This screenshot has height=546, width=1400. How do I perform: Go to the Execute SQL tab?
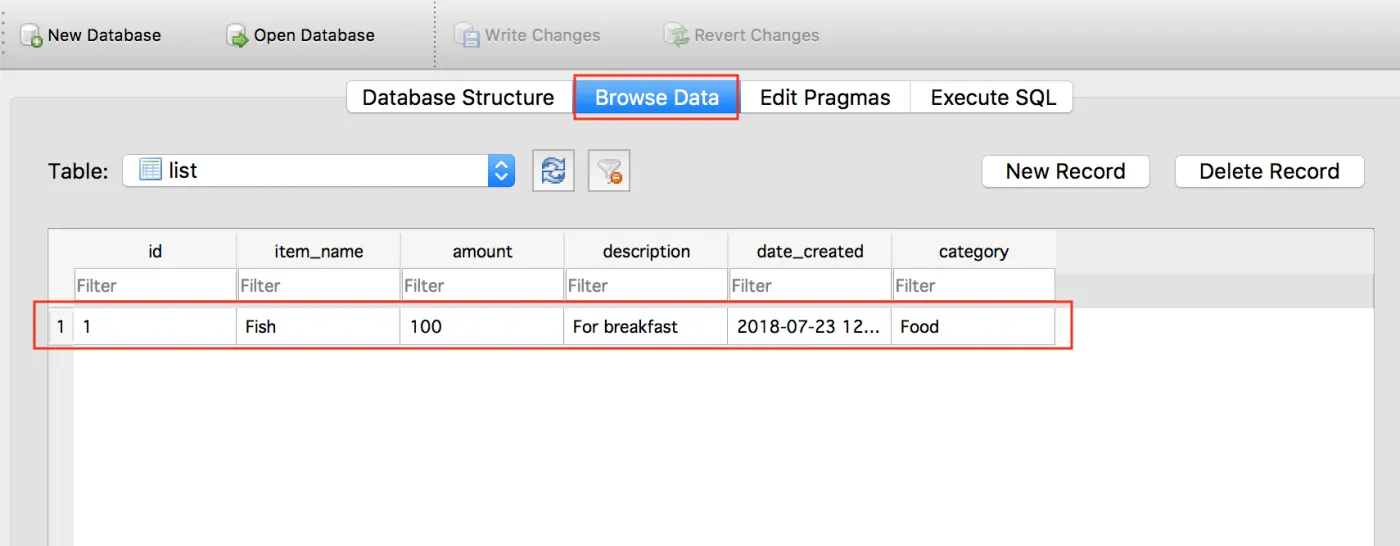(993, 98)
